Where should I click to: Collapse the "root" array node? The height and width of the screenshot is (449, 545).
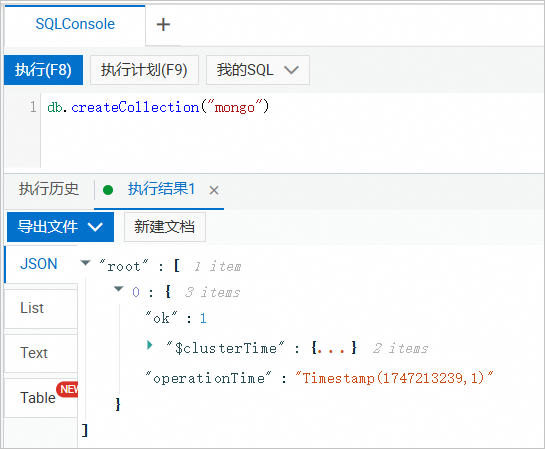click(85, 263)
